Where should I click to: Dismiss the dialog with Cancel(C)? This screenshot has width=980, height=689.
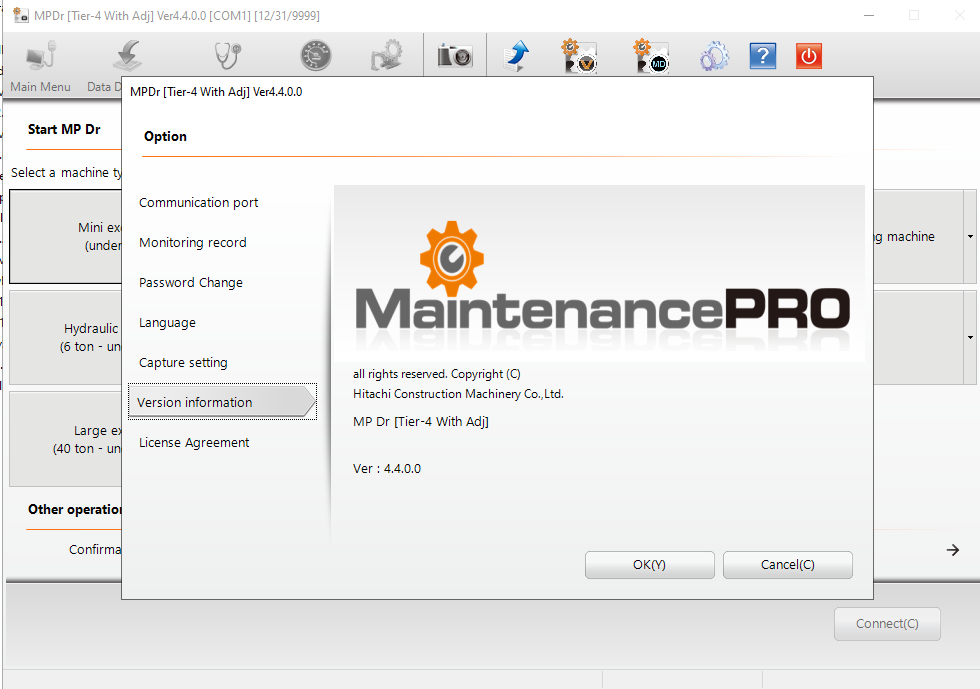click(x=787, y=564)
